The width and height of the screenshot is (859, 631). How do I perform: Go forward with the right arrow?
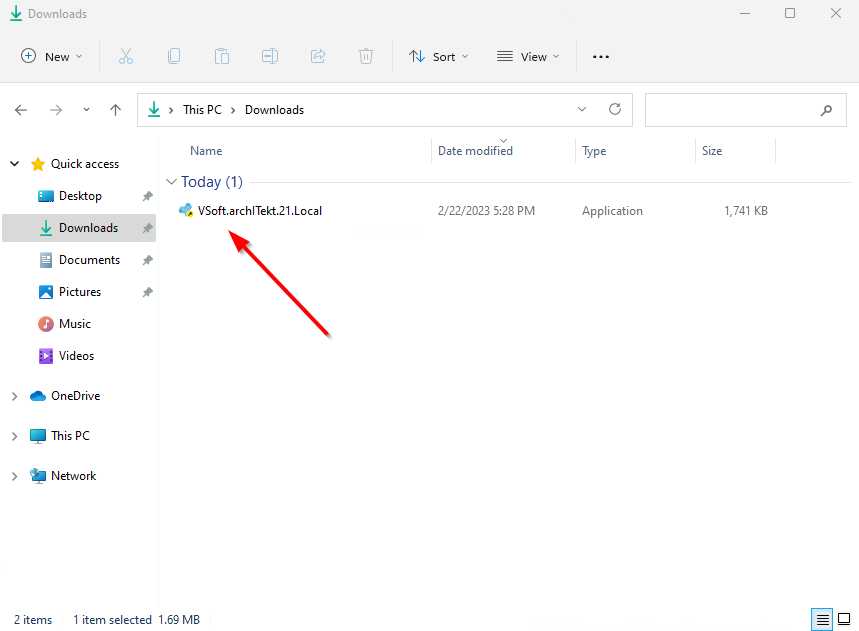[56, 110]
